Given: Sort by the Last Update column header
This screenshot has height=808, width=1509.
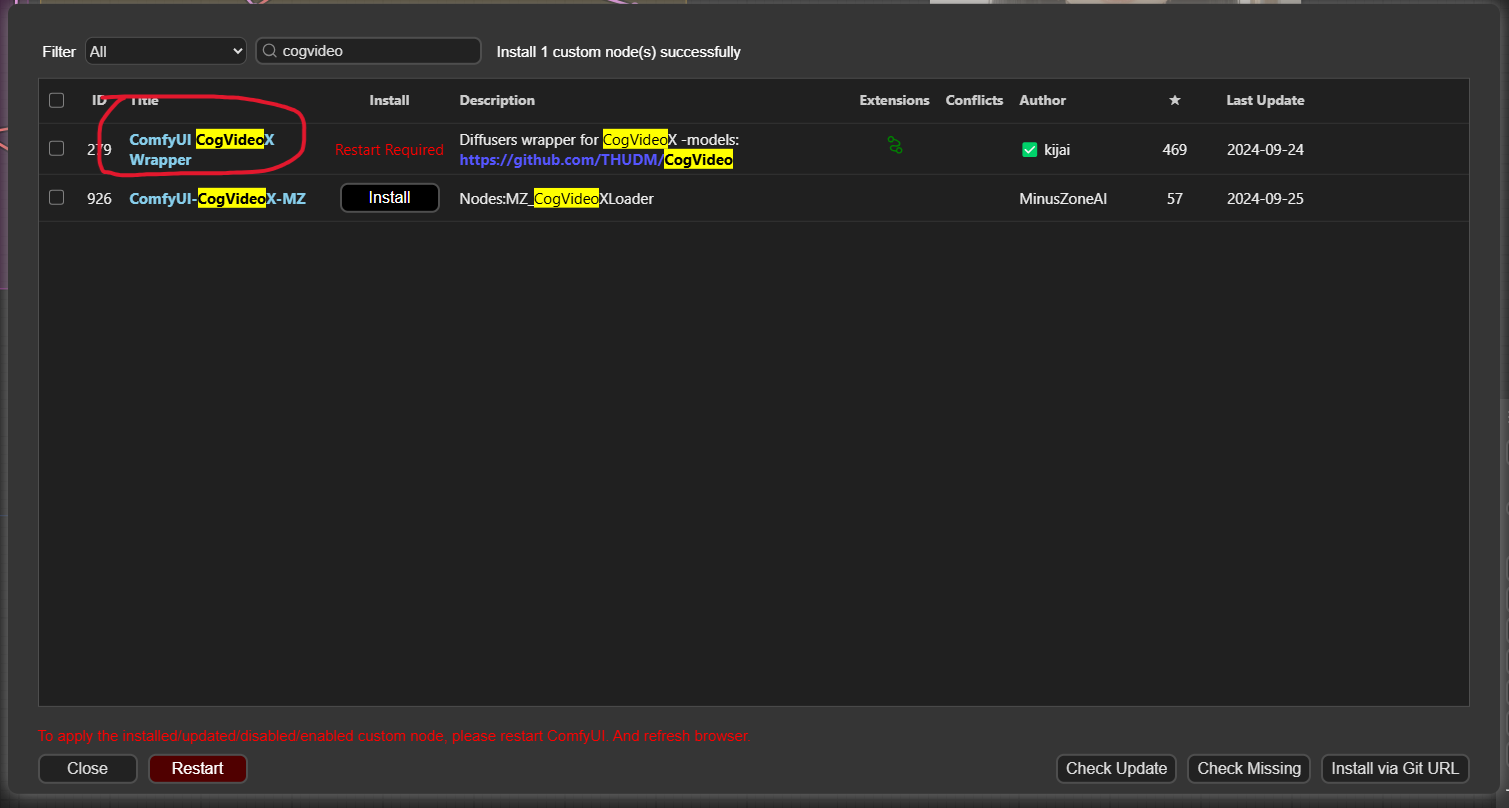Looking at the screenshot, I should click(1265, 100).
